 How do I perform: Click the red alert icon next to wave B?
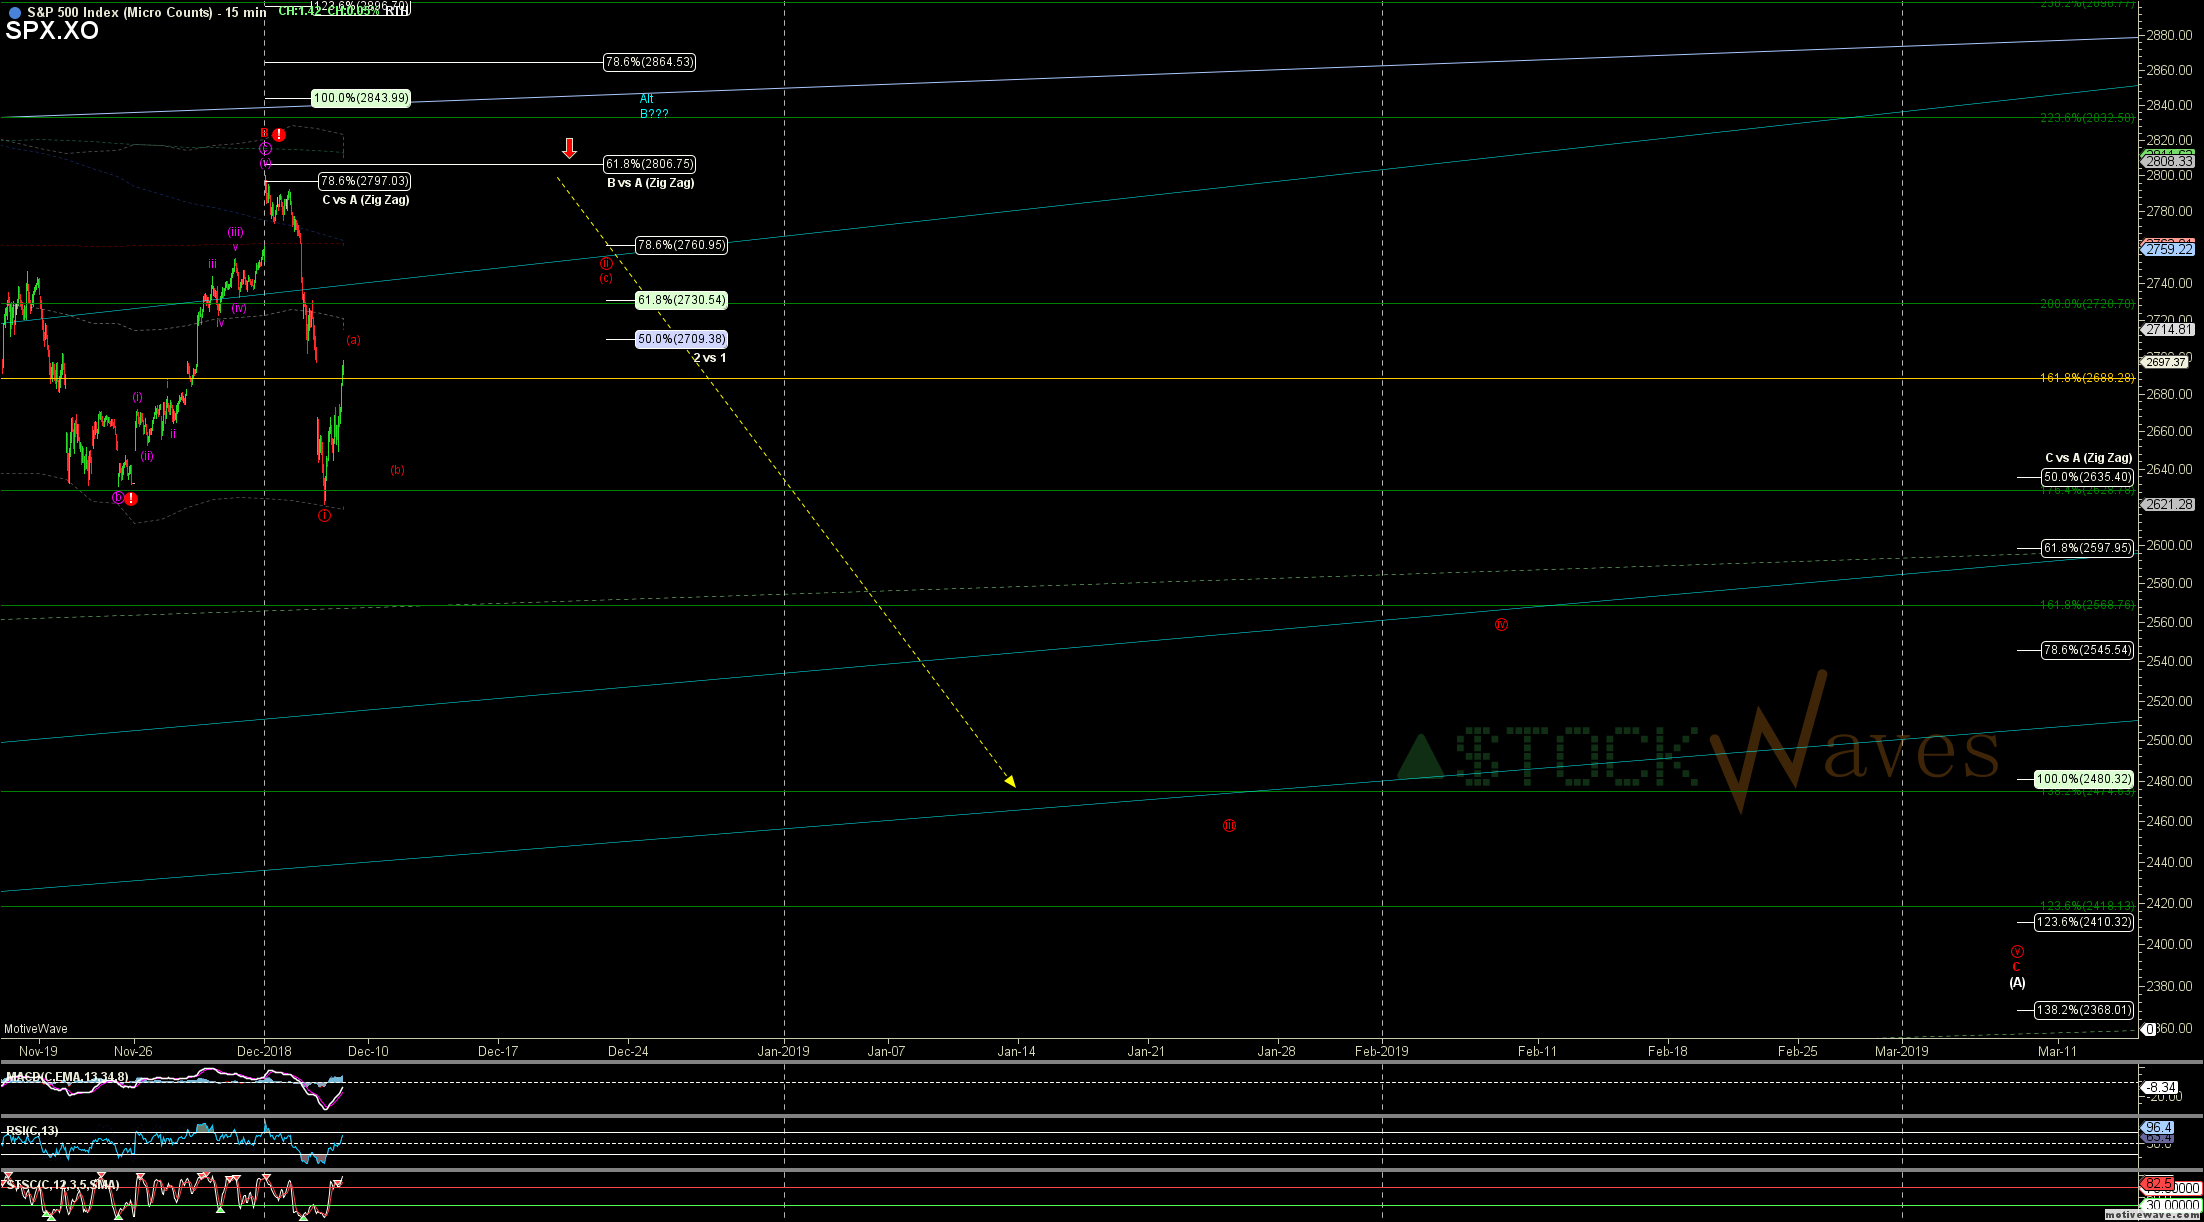click(279, 134)
